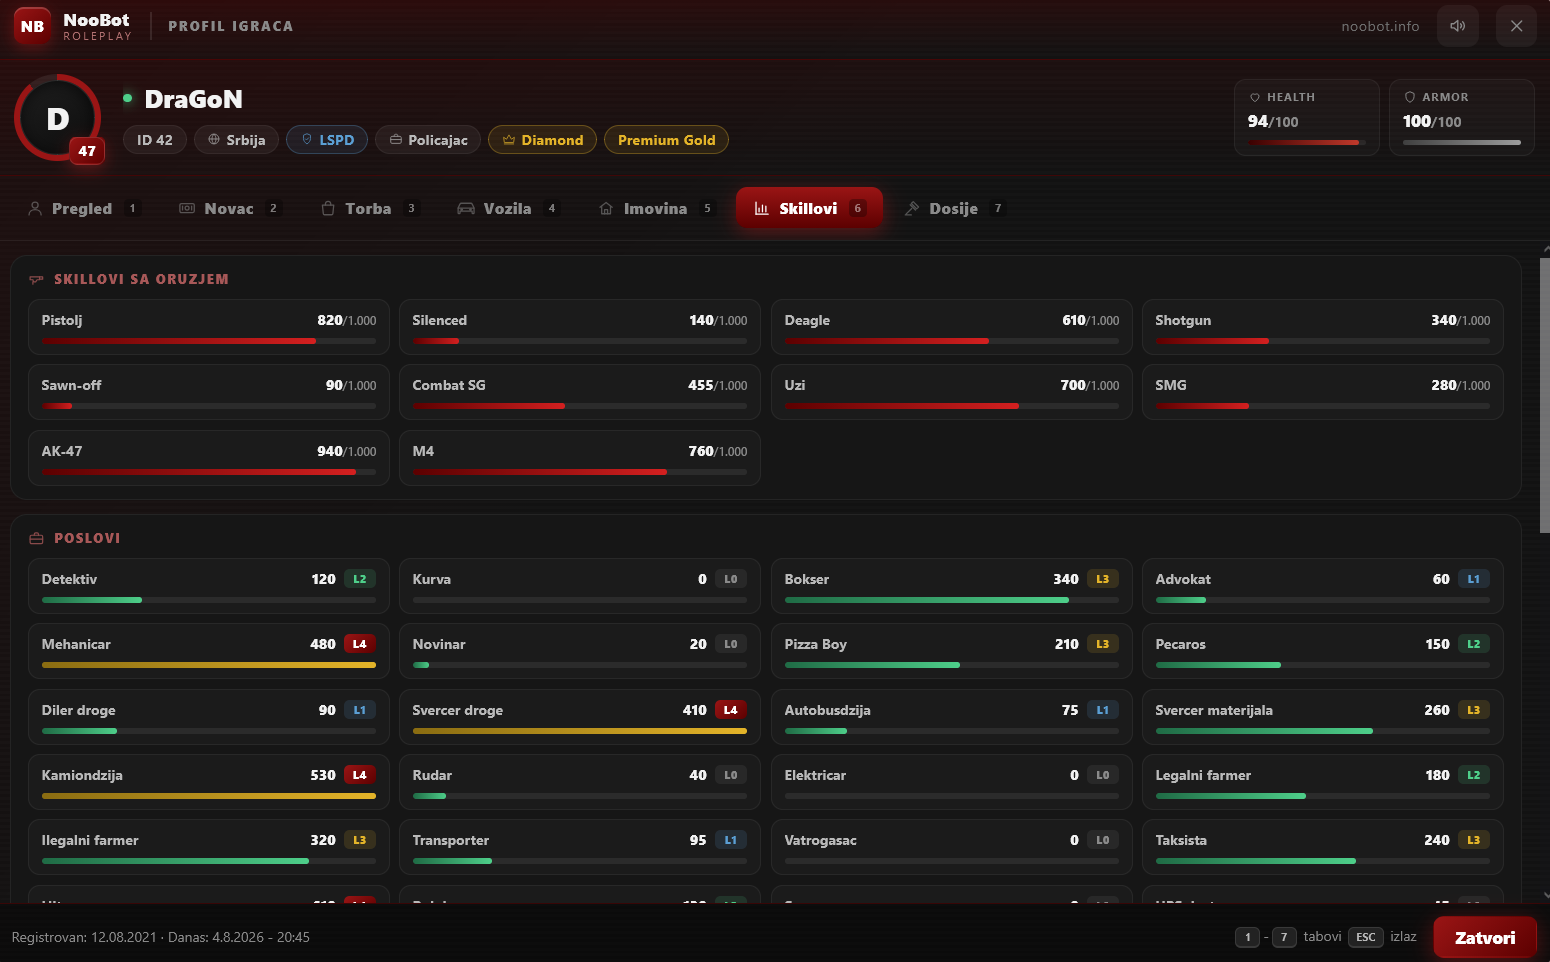The width and height of the screenshot is (1550, 962).
Task: Open the Pregled tab
Action: coord(83,208)
